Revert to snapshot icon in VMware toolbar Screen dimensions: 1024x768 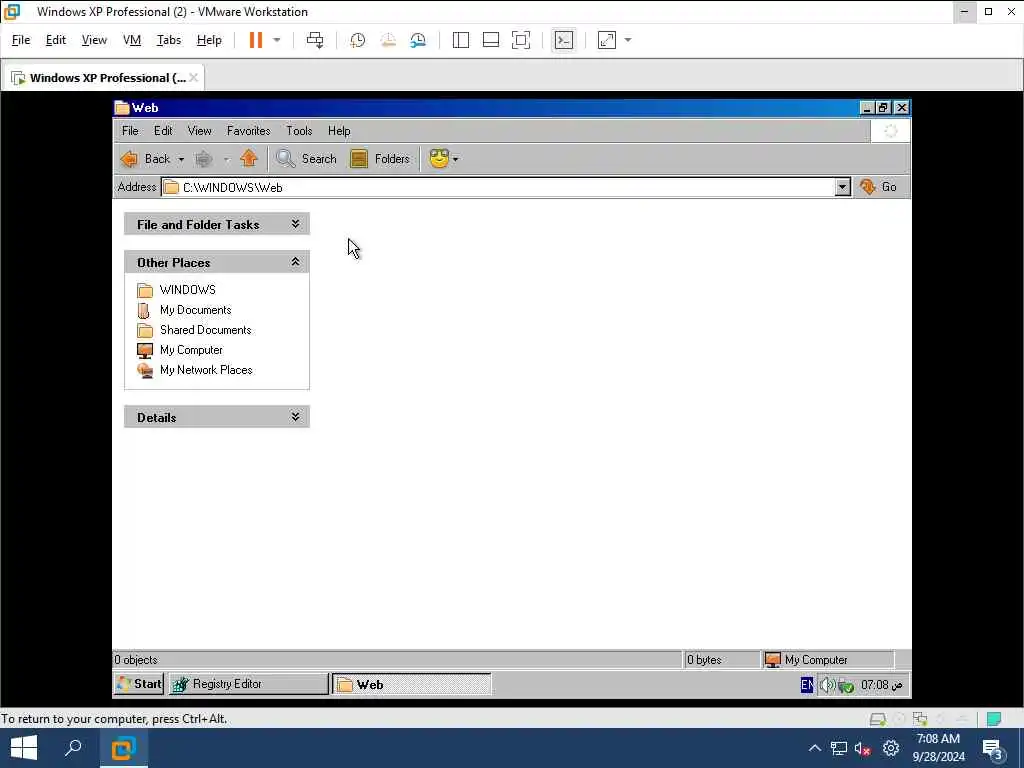click(388, 40)
